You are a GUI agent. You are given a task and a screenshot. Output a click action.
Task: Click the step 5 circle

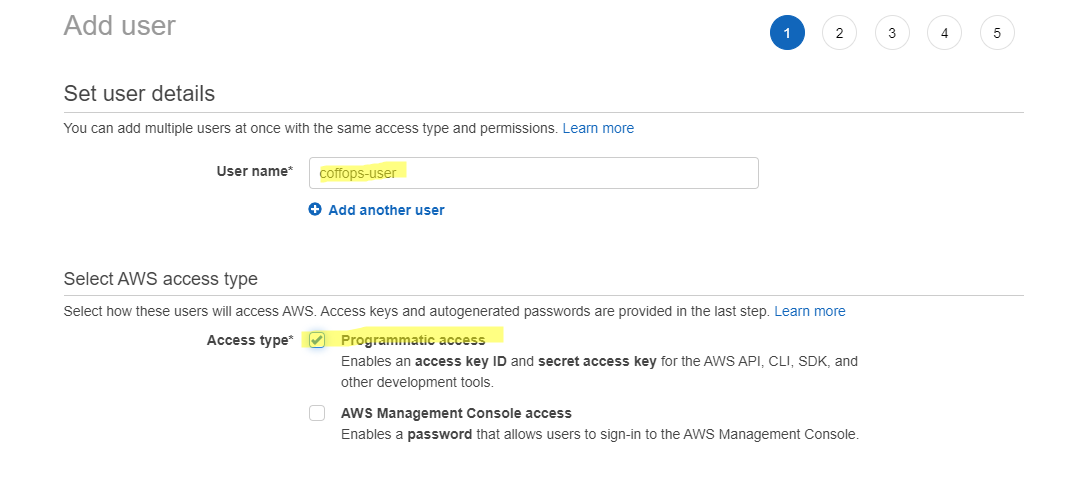click(997, 33)
